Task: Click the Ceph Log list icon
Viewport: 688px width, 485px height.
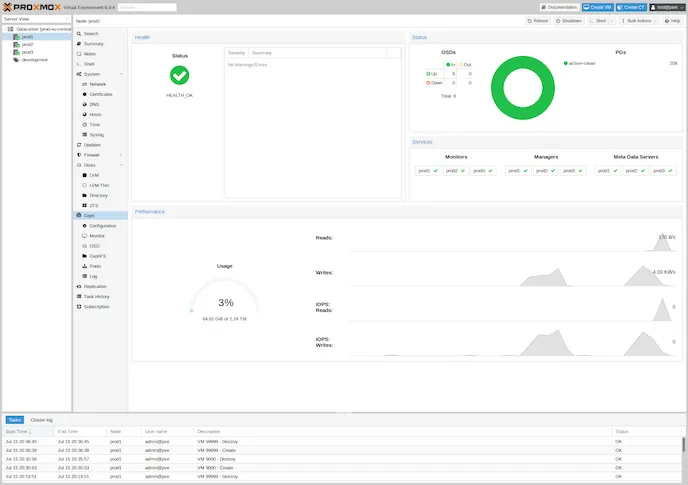Action: tap(85, 276)
